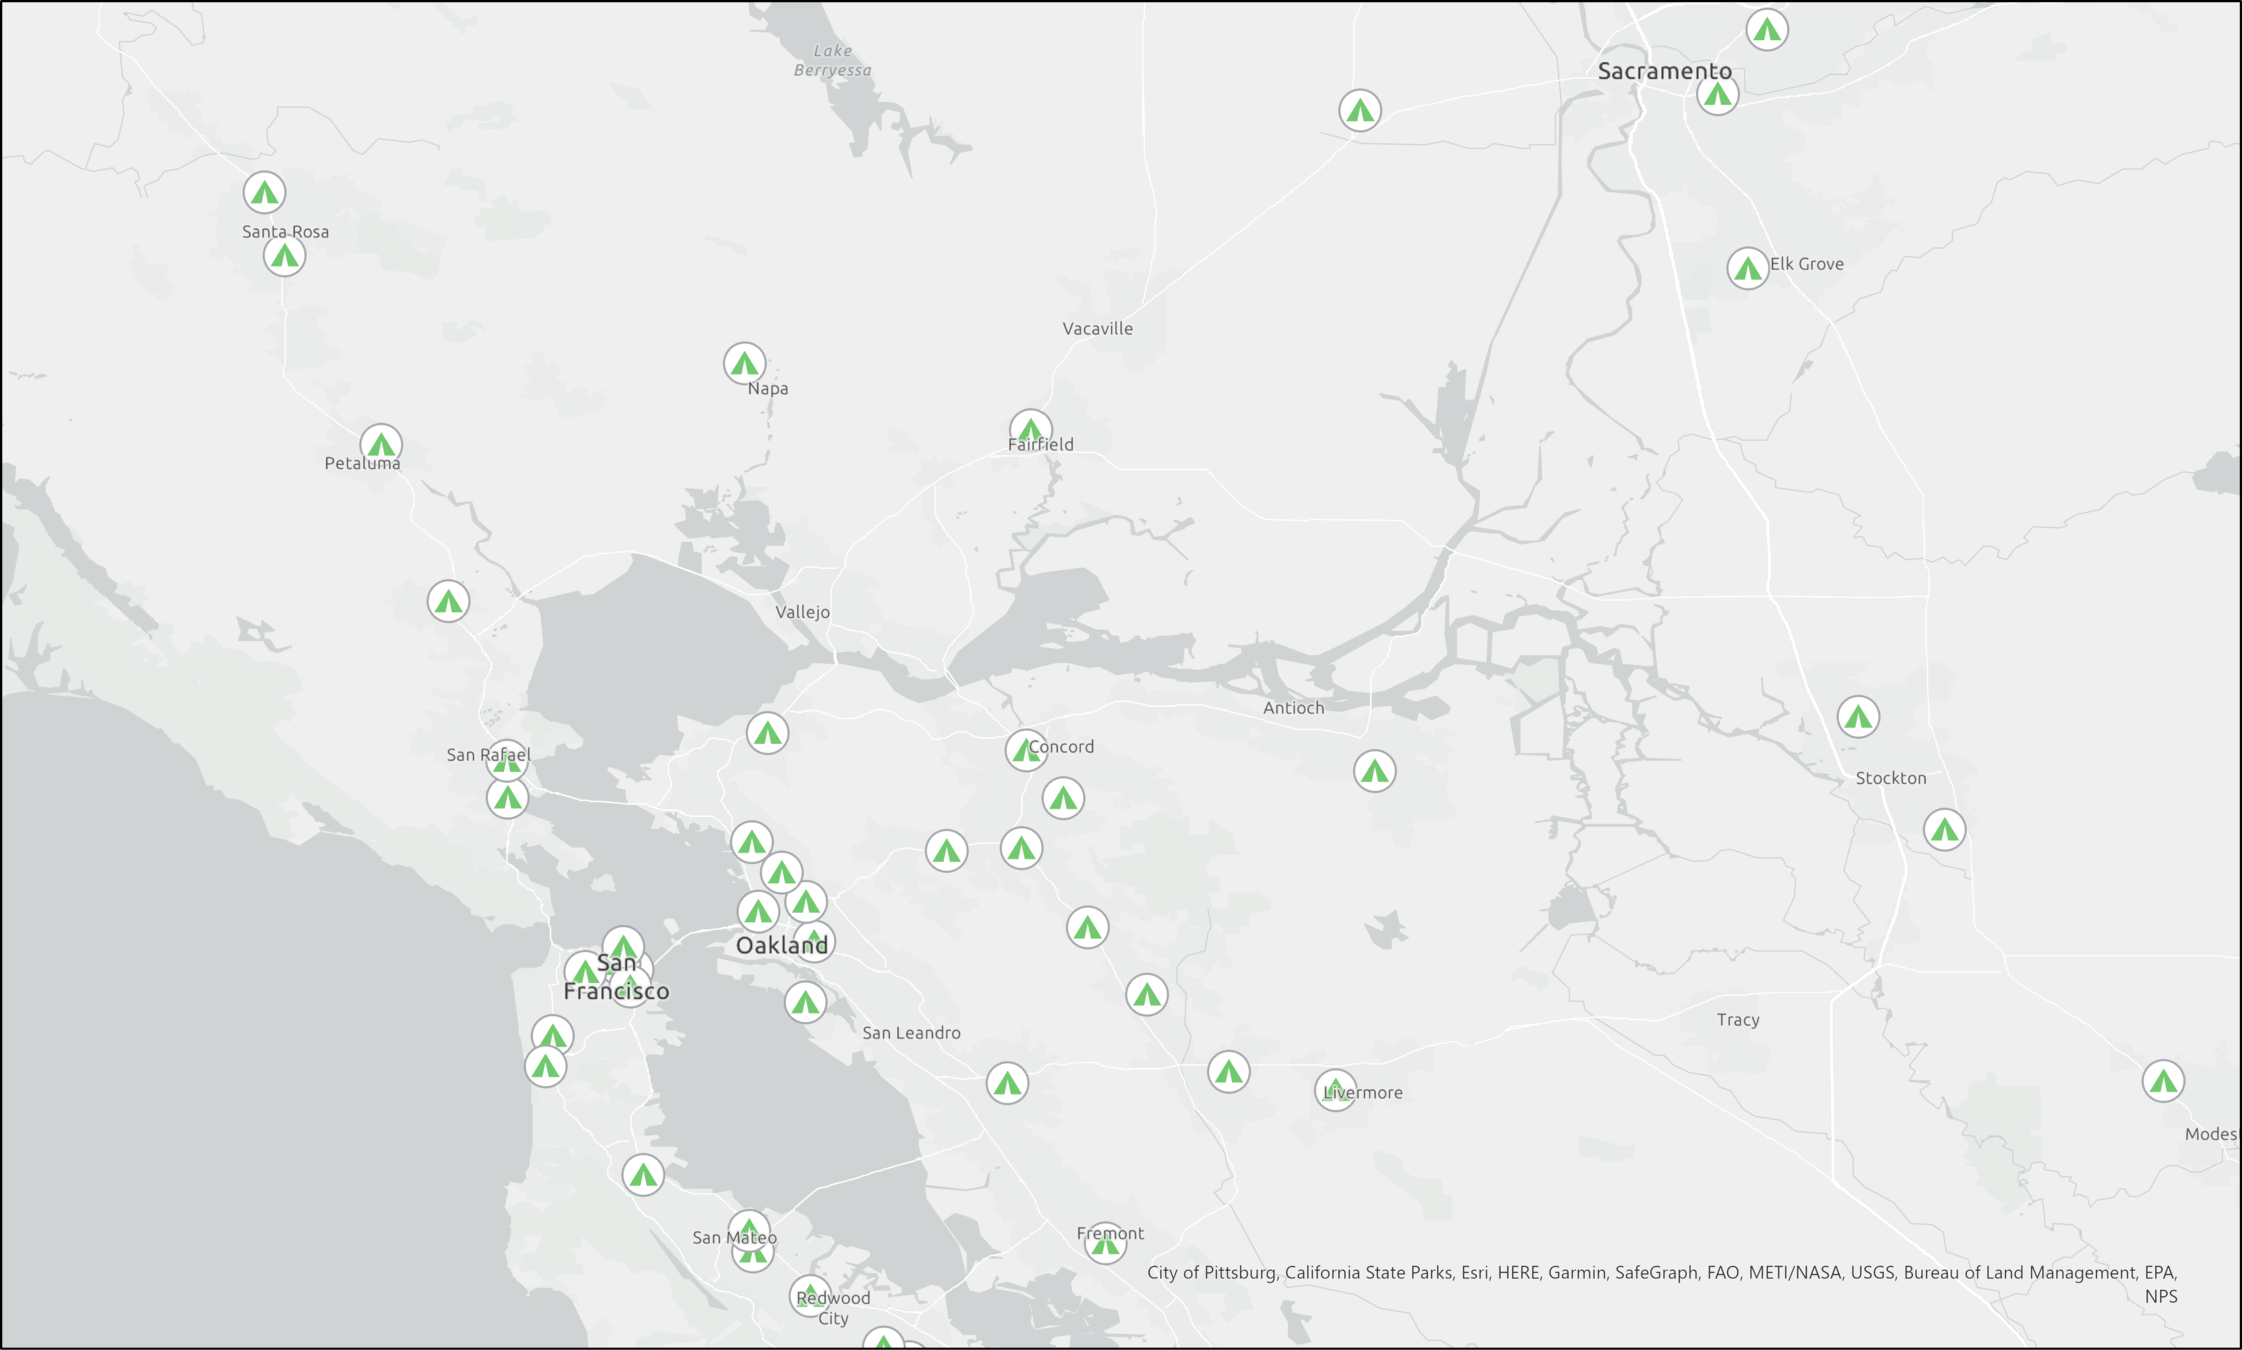Click the tent marker southeast of Stockton

[1944, 829]
